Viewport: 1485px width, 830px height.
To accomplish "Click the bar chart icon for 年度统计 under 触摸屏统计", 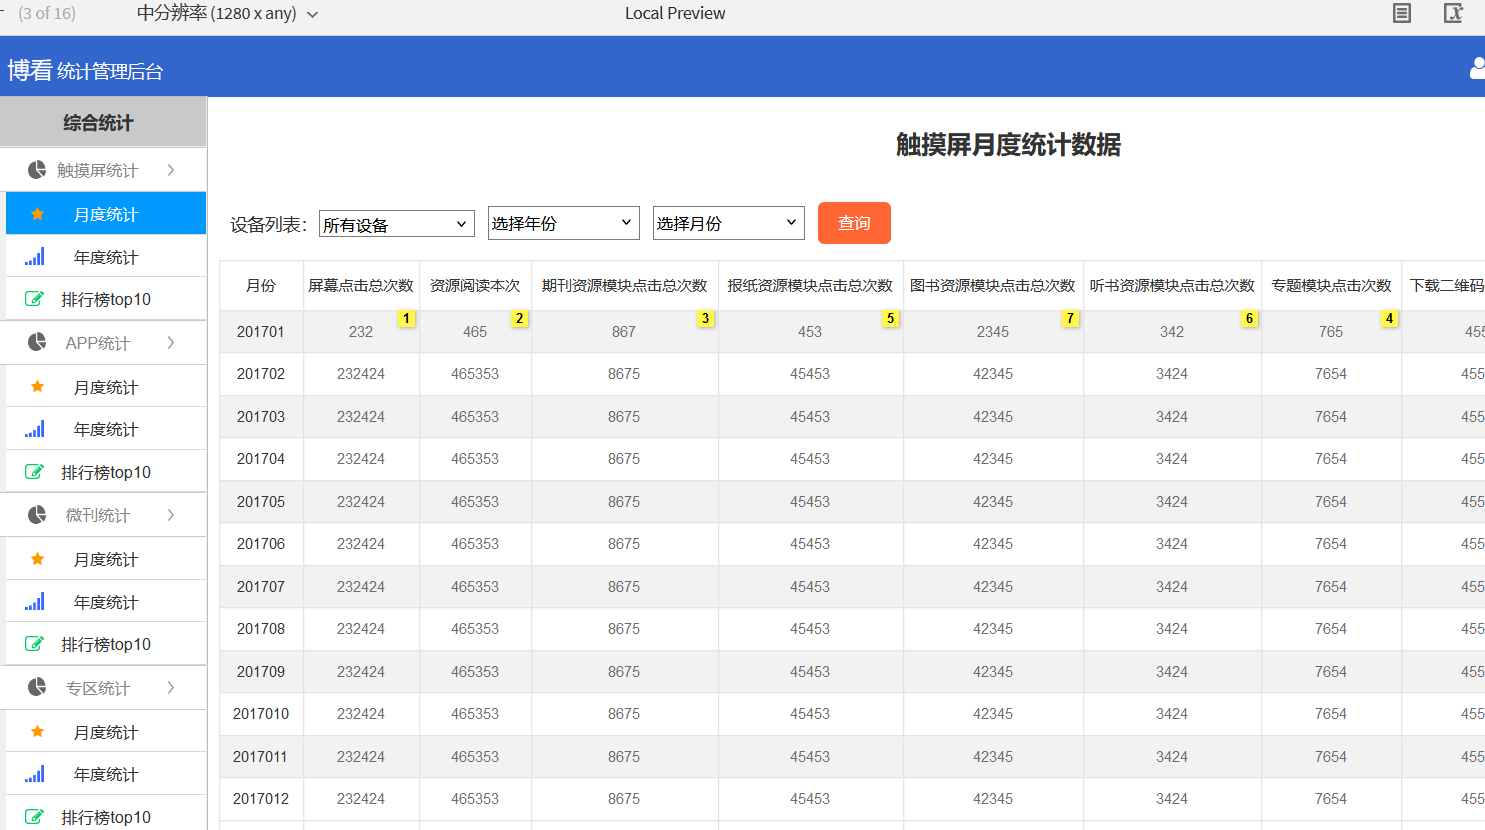I will (35, 257).
